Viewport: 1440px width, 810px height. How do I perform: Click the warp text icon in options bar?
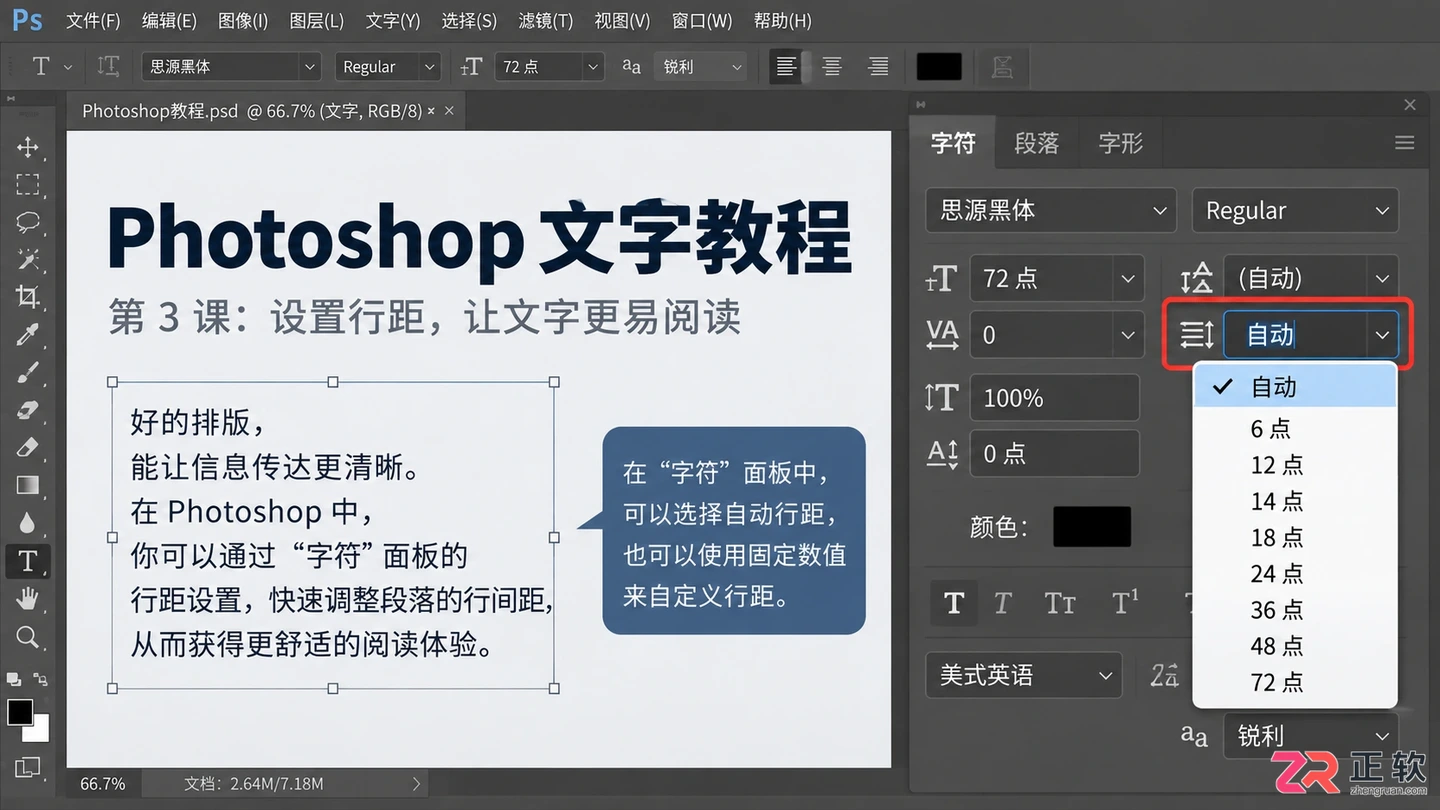pos(1001,67)
